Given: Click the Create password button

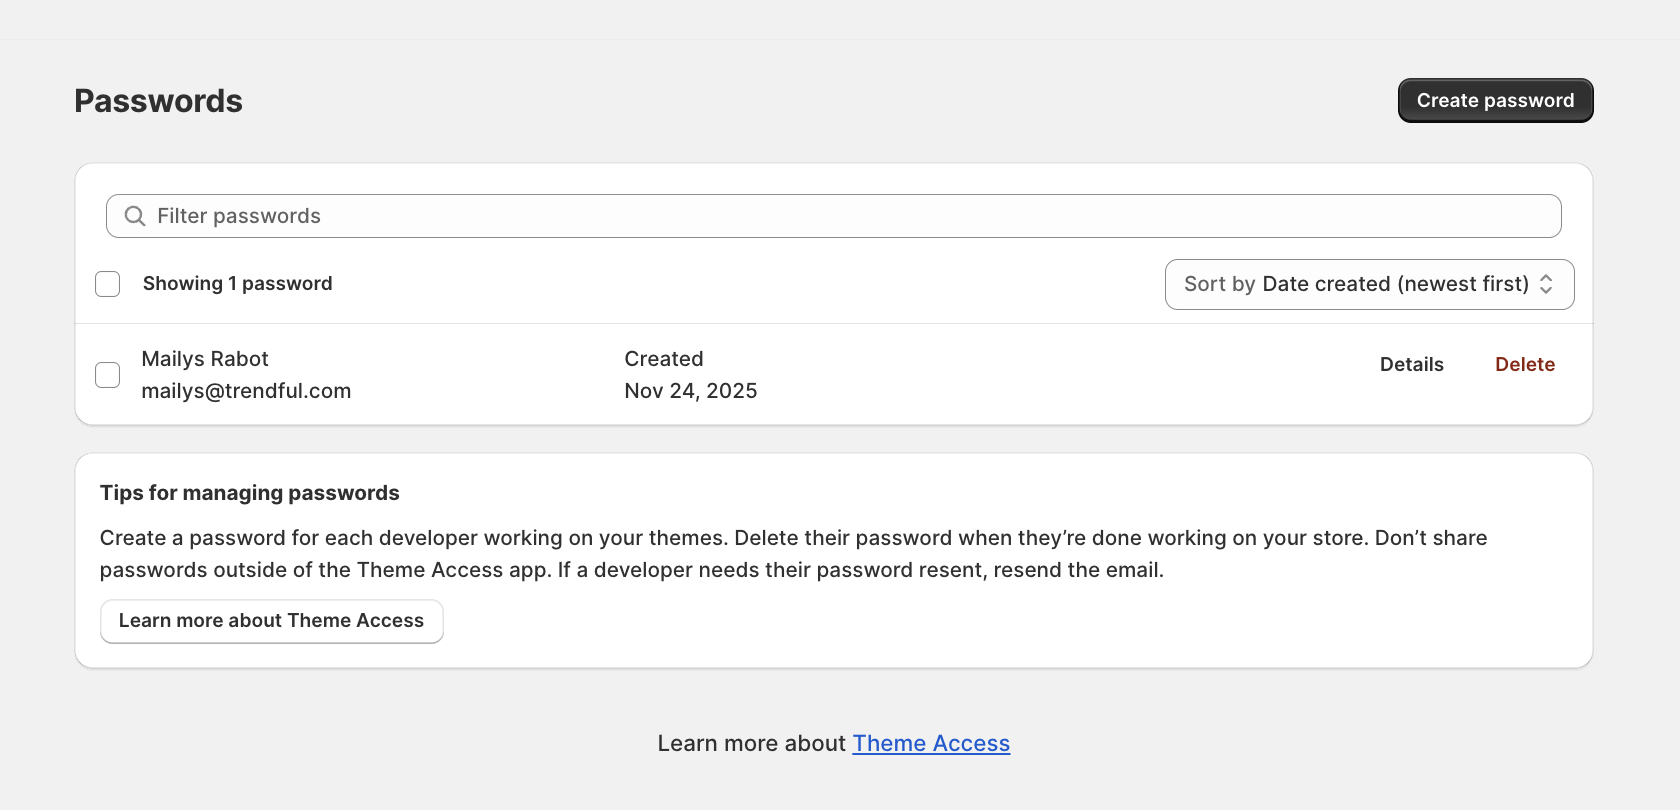Looking at the screenshot, I should coord(1495,101).
